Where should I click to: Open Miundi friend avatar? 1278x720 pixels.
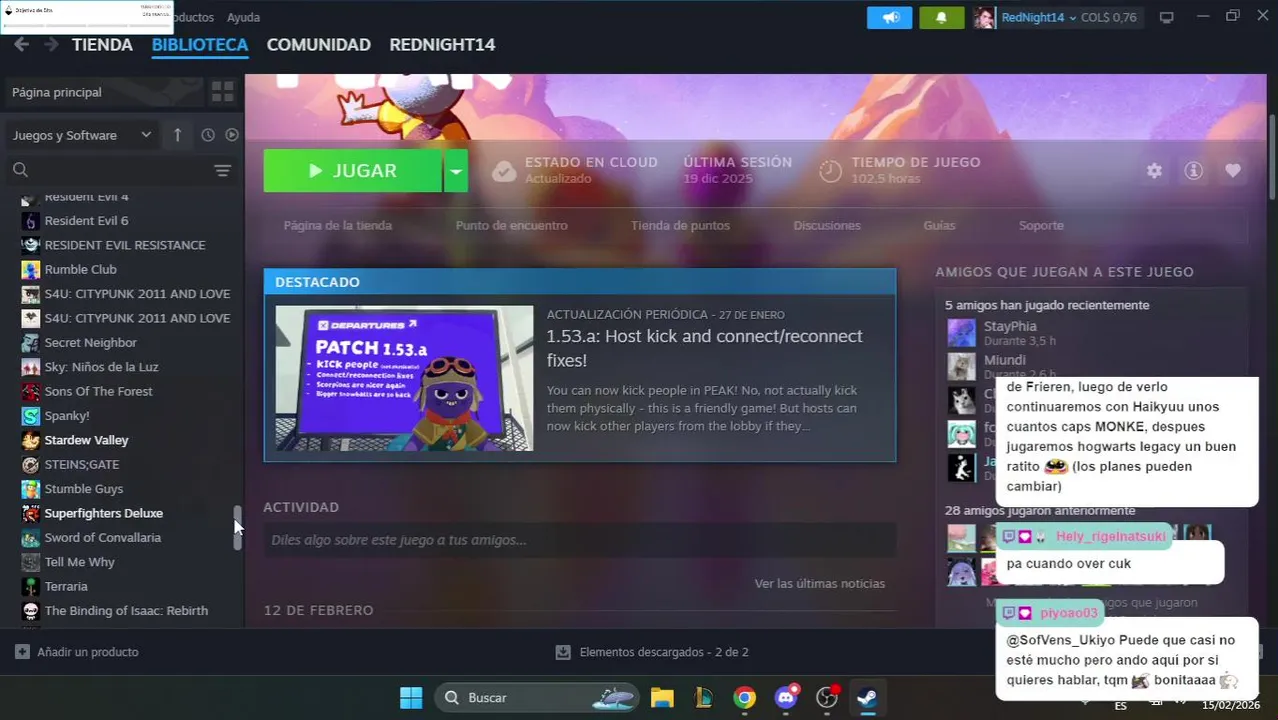click(x=961, y=367)
